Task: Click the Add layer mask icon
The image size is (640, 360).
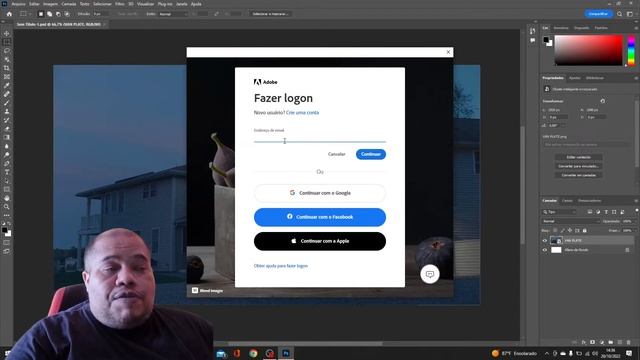Action: 593,342
